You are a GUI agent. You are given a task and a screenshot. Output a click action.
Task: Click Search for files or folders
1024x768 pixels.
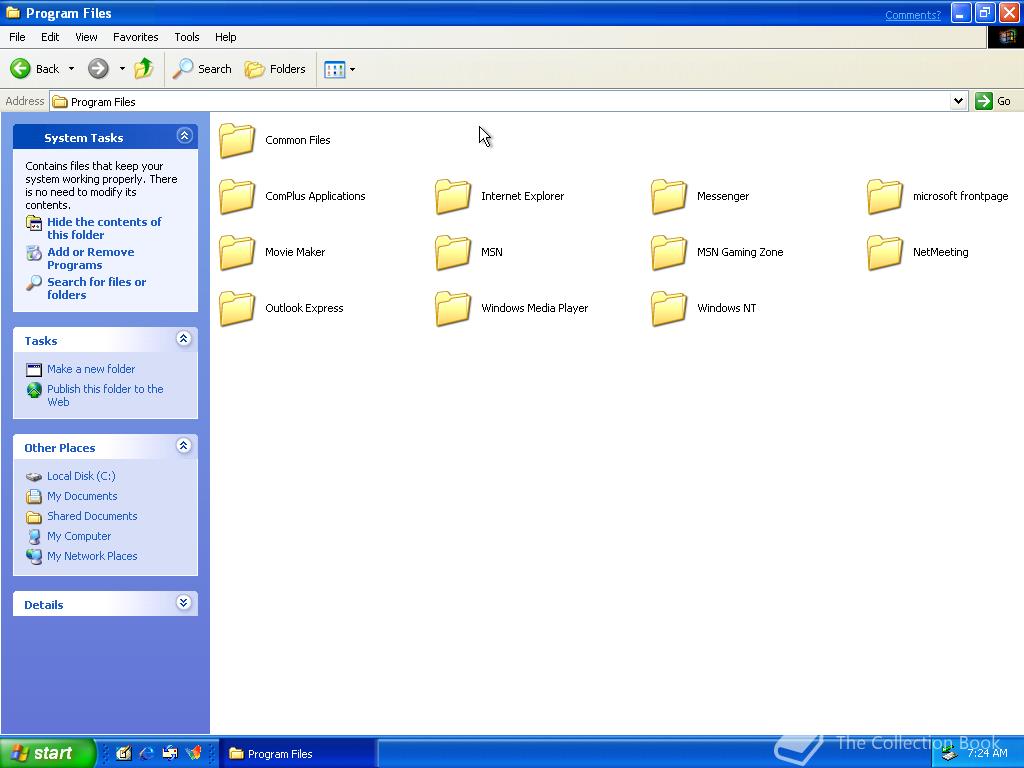(x=97, y=289)
